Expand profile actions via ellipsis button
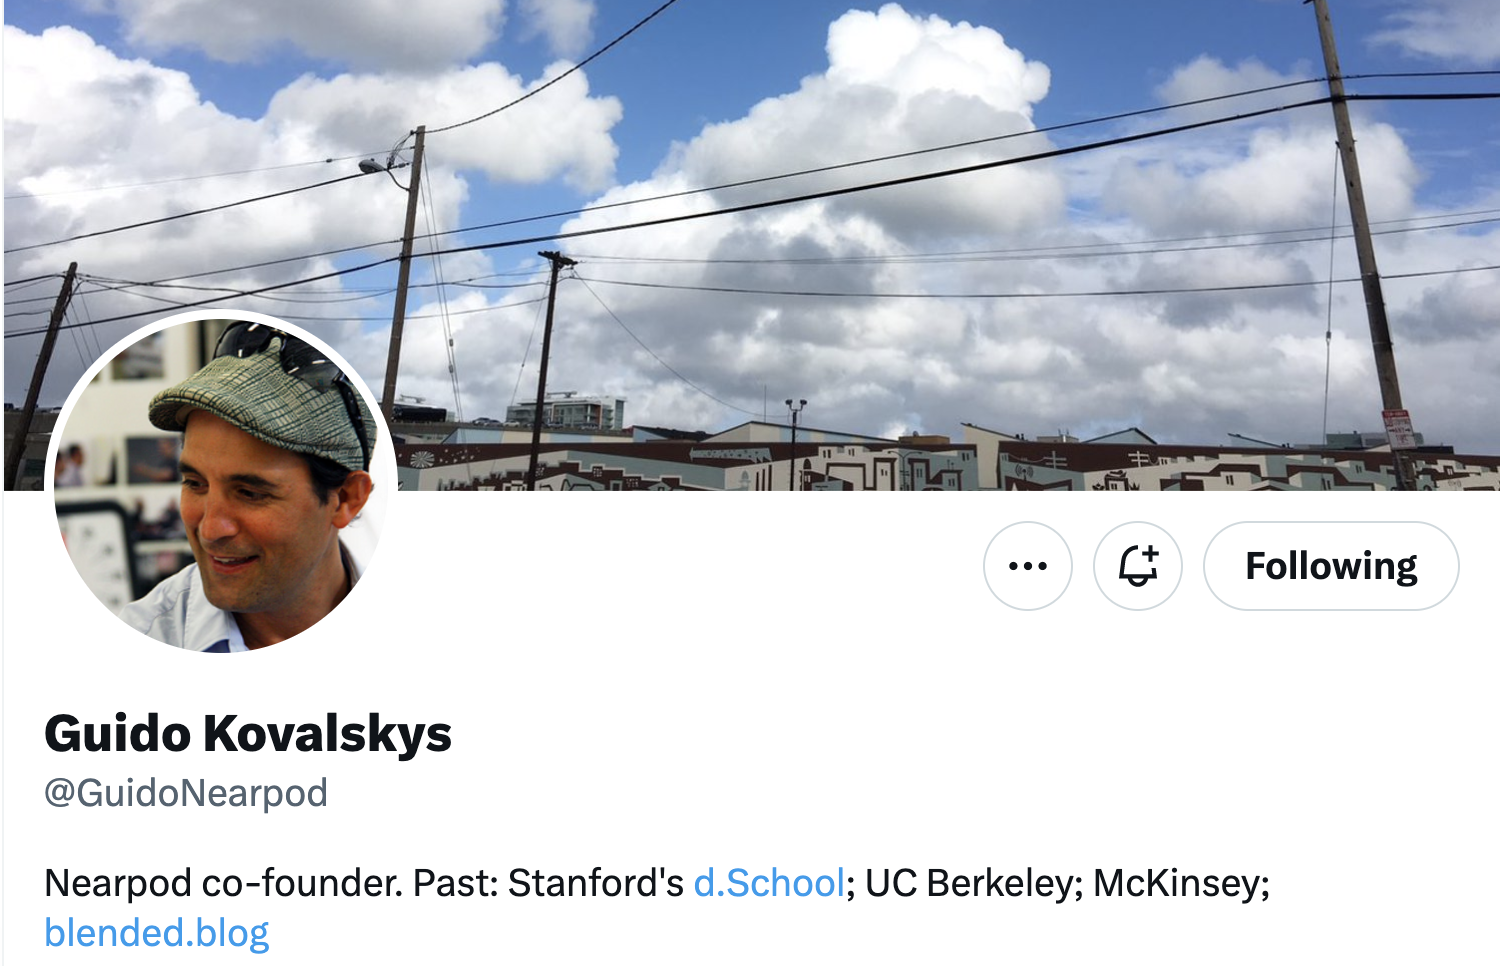The width and height of the screenshot is (1500, 966). coord(1027,566)
